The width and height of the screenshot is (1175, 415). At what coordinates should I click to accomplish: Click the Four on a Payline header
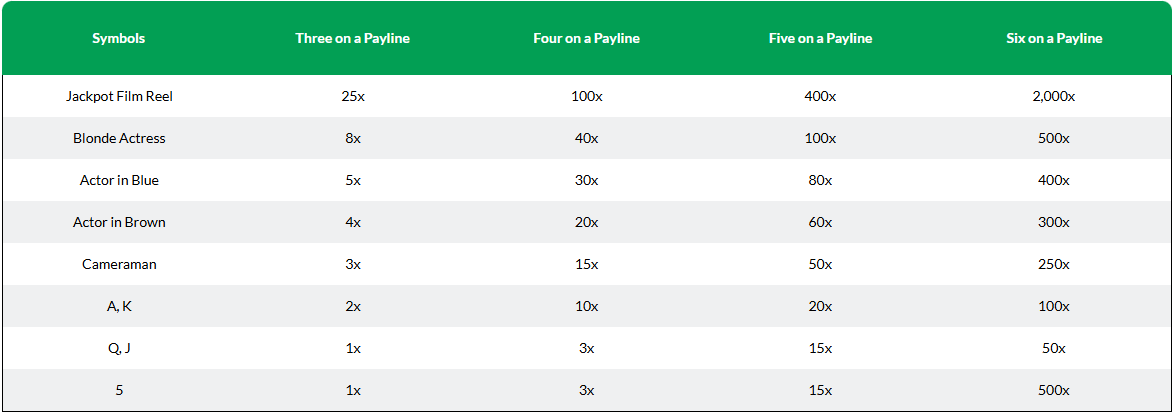[x=586, y=38]
